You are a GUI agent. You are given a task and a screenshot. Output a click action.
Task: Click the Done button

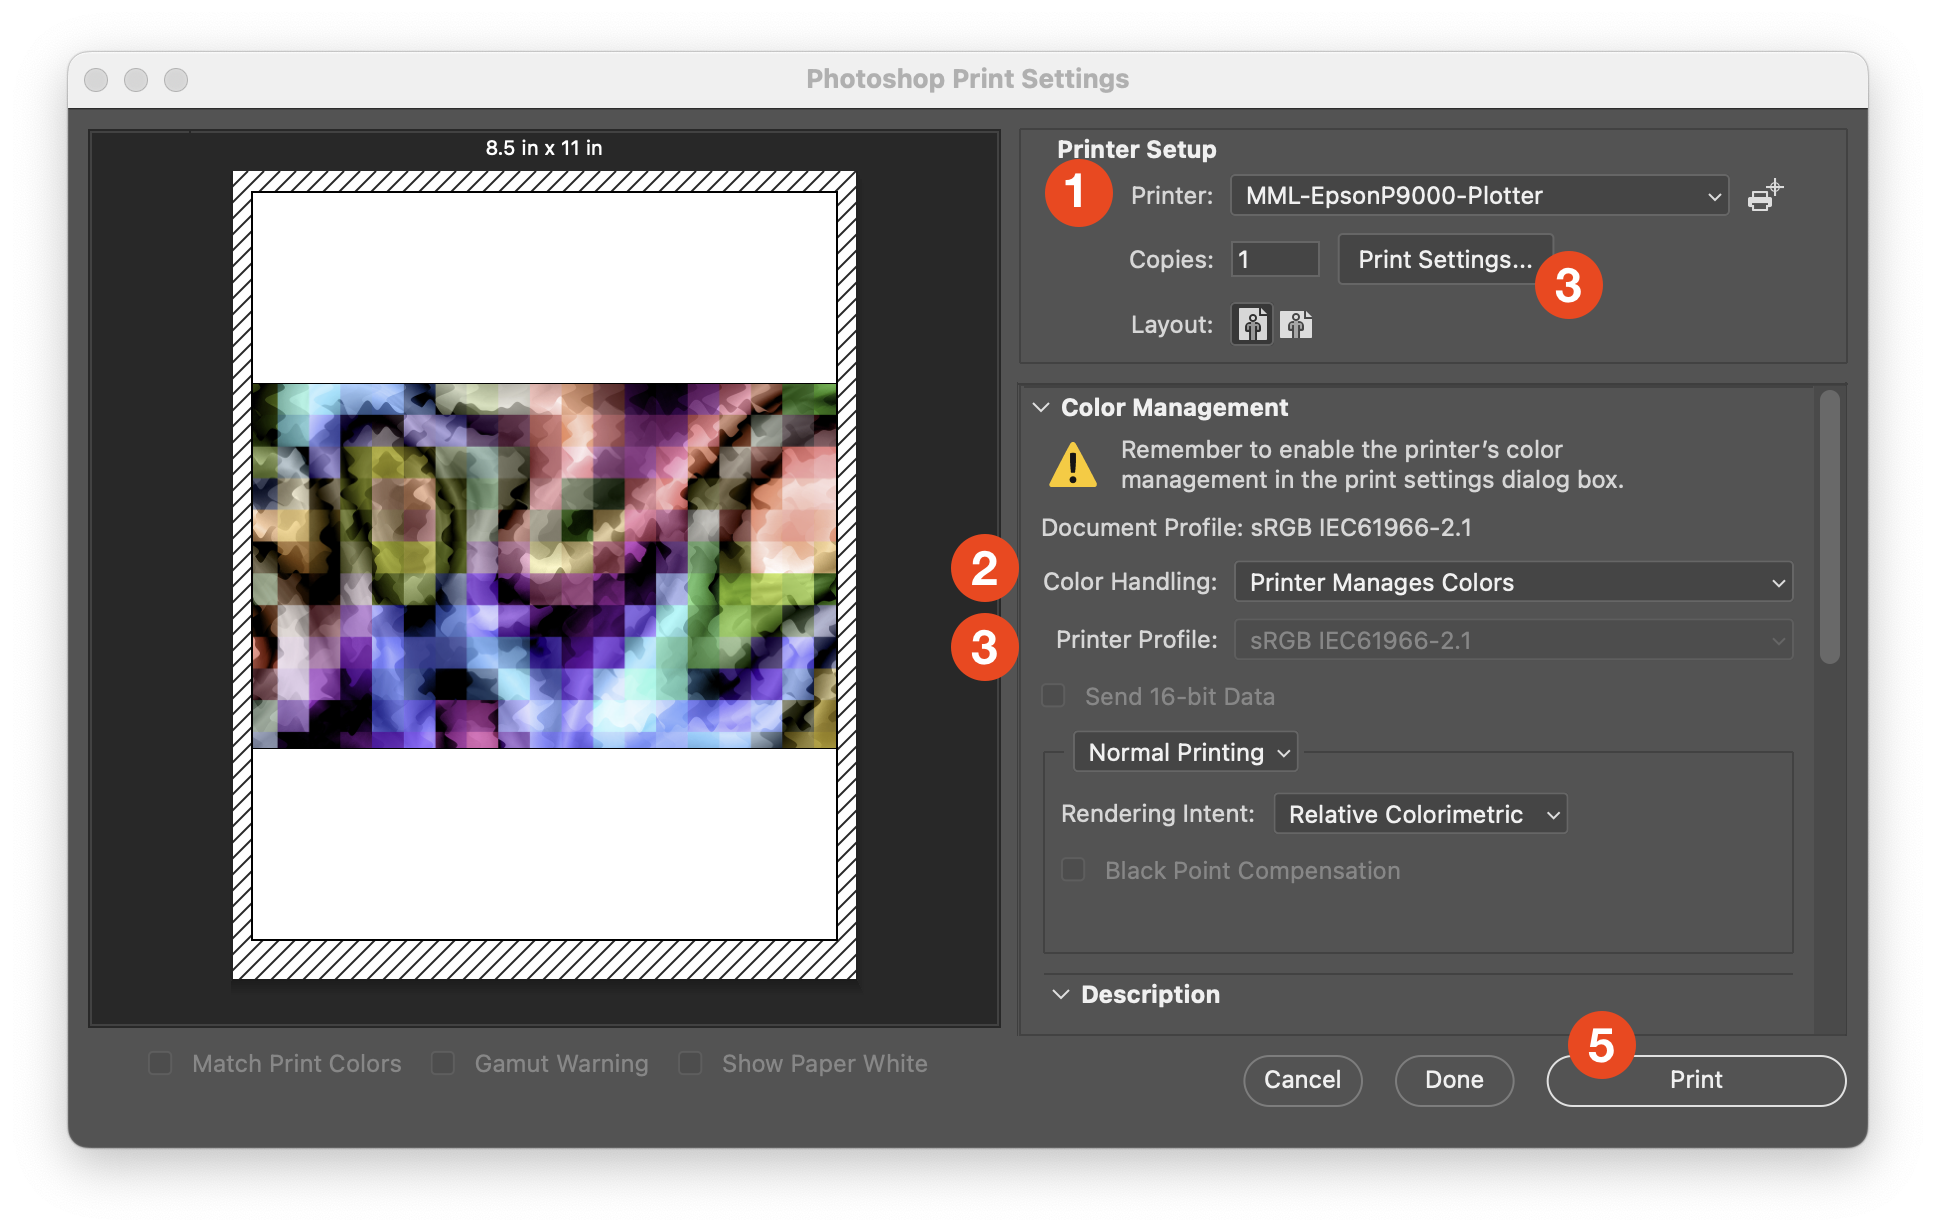click(x=1454, y=1080)
